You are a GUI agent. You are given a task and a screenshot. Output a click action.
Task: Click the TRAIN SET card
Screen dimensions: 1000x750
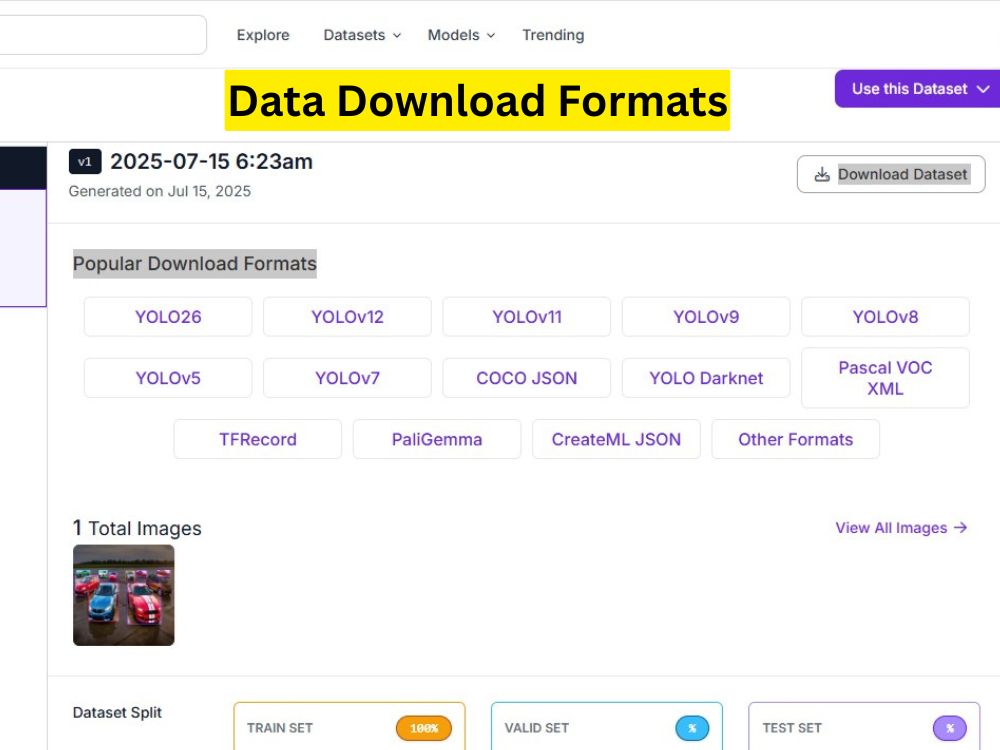point(349,726)
